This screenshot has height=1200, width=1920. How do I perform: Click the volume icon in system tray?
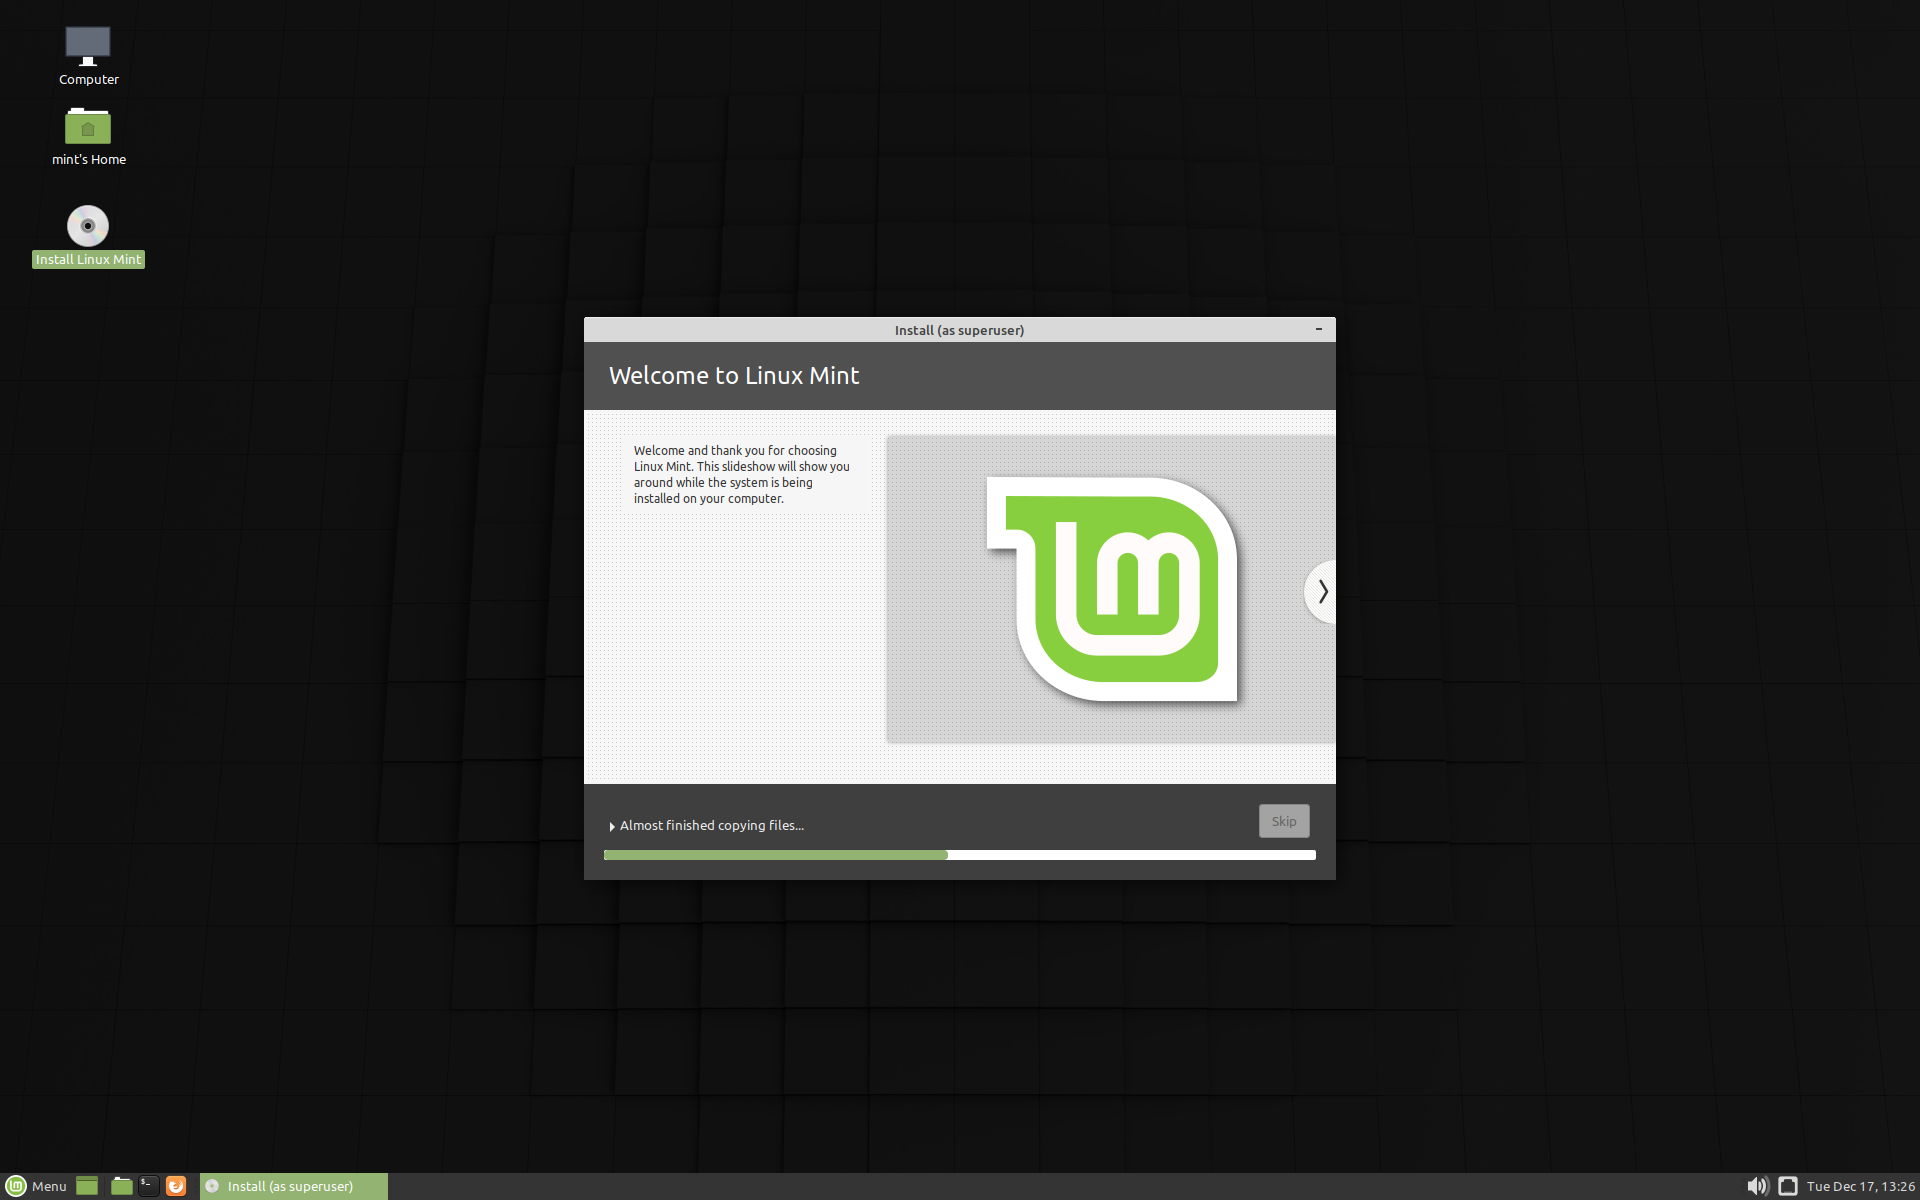coord(1756,1186)
